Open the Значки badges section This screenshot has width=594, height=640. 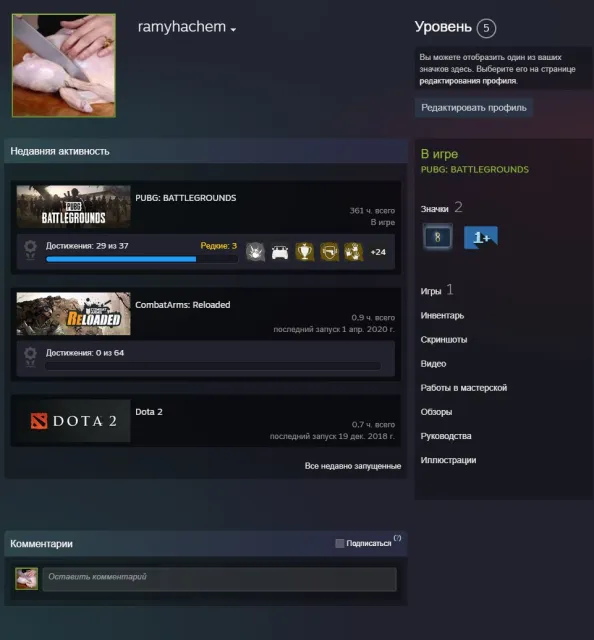441,208
